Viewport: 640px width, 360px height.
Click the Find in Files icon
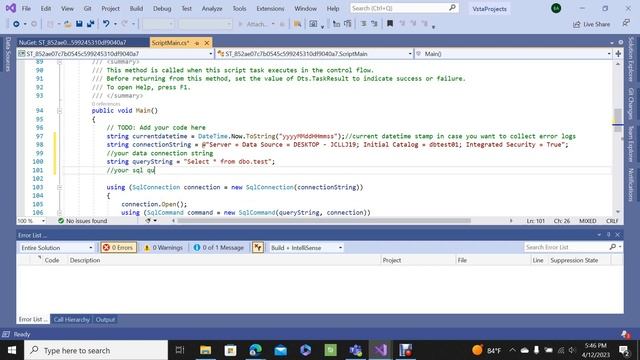point(298,24)
